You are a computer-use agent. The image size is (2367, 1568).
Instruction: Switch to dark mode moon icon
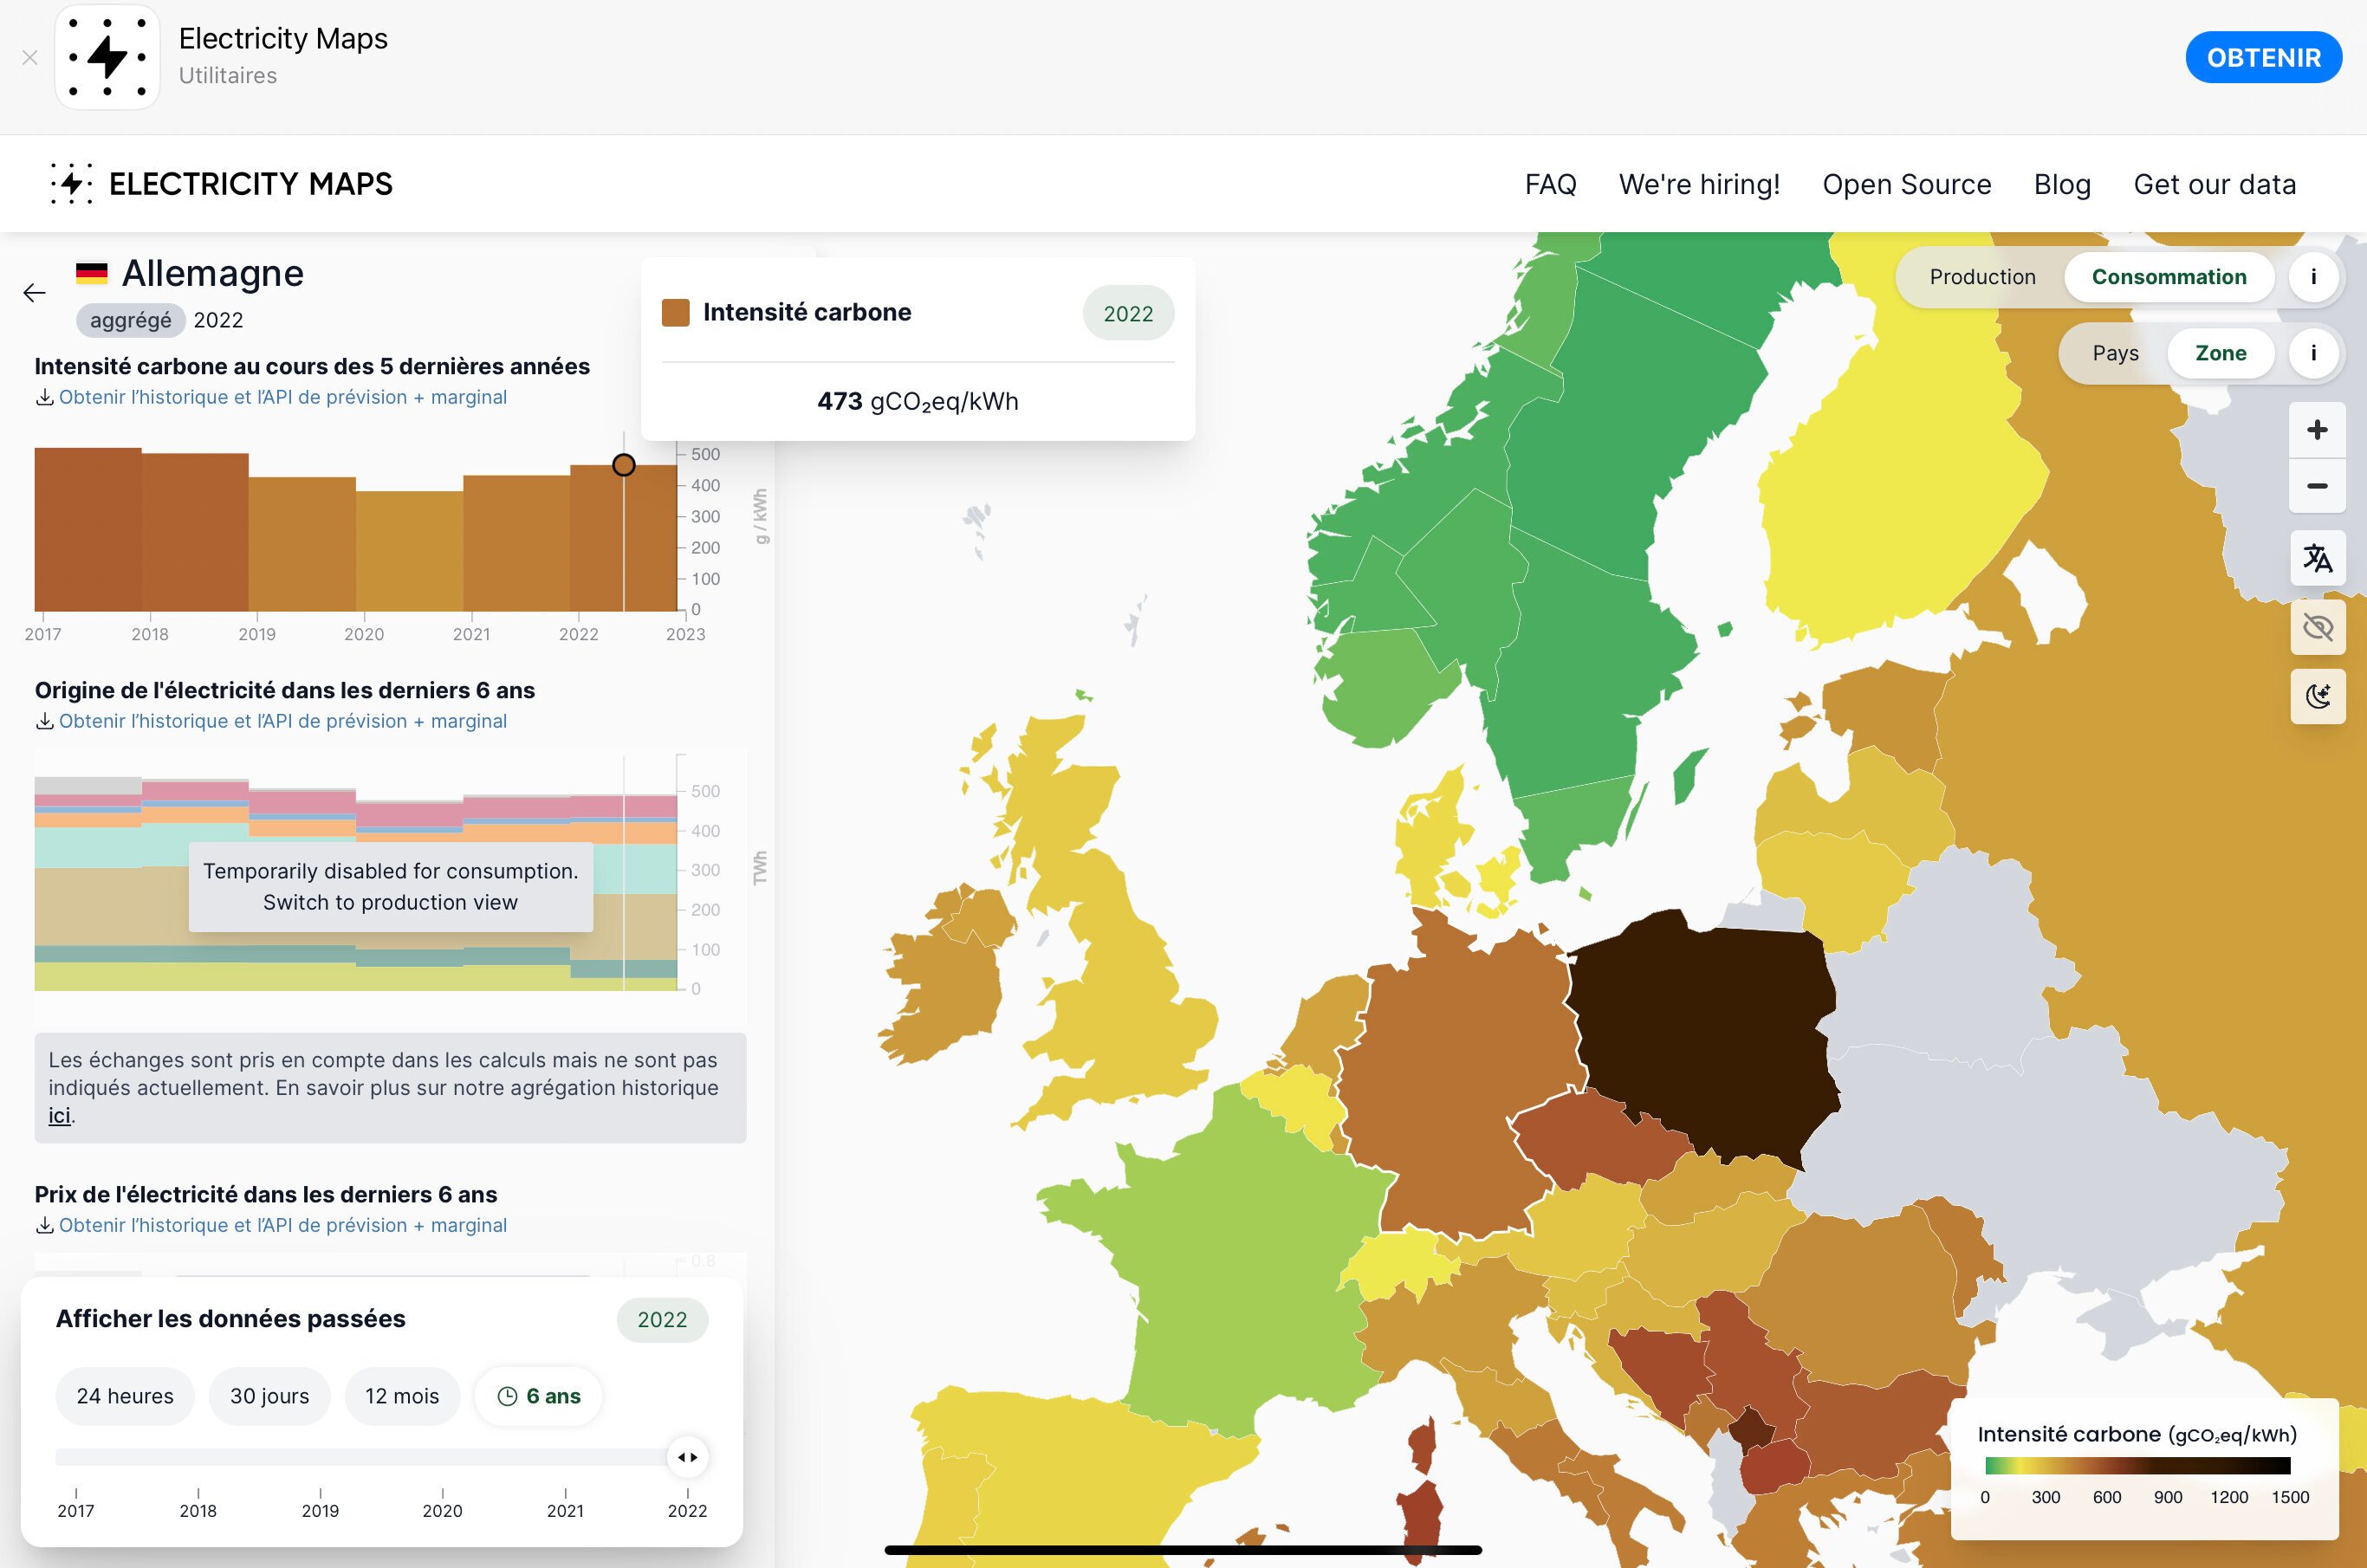2317,696
